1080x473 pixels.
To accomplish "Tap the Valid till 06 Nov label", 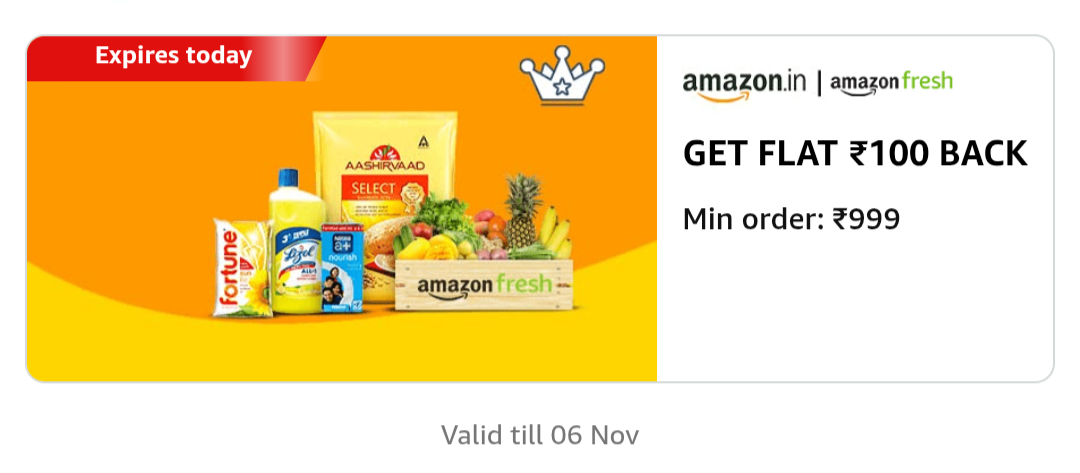I will click(x=540, y=435).
